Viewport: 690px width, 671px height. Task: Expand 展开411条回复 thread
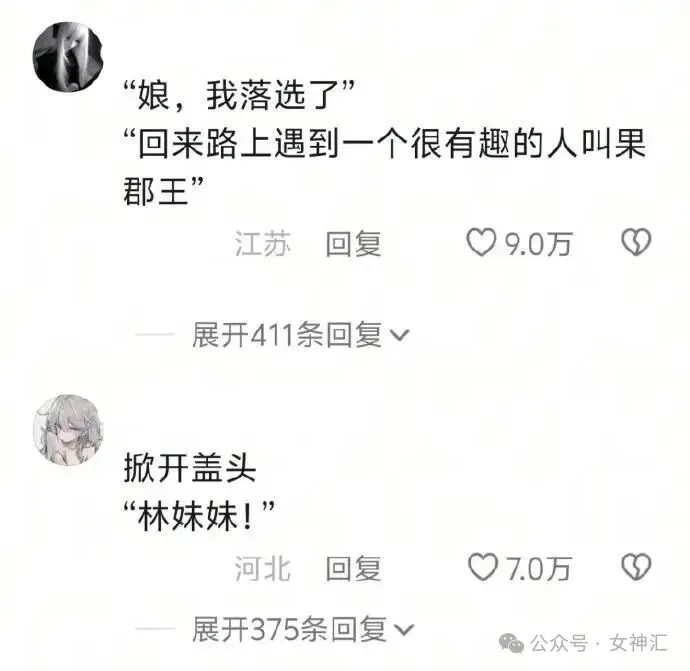coord(301,335)
